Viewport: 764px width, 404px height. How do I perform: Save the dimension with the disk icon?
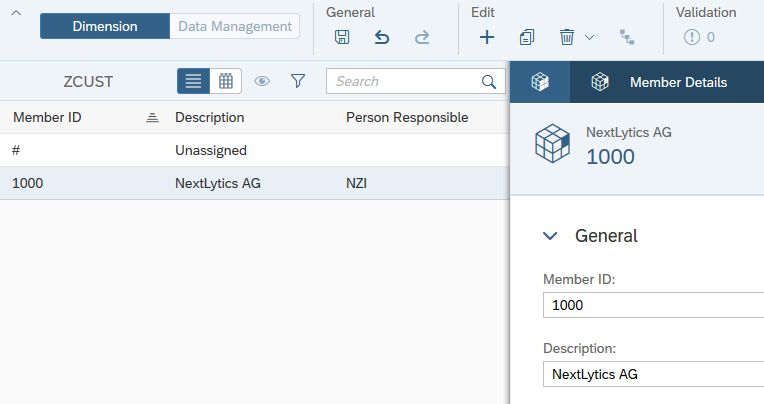[x=342, y=37]
